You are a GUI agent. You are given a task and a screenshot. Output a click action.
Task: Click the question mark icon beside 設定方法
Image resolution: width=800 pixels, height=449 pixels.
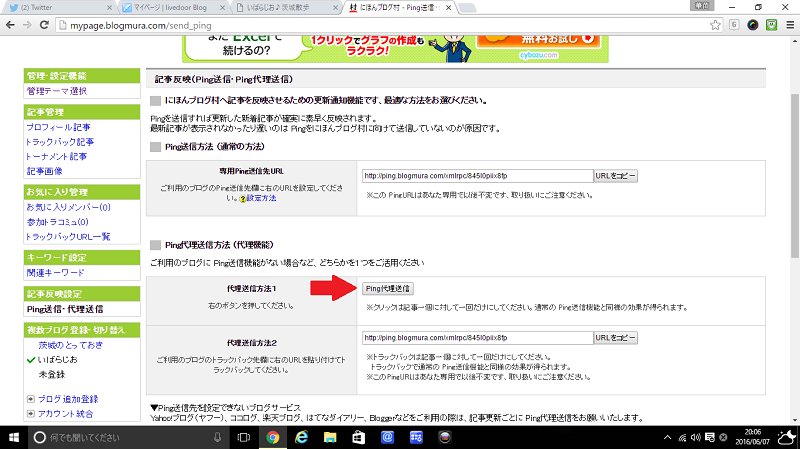pos(243,198)
